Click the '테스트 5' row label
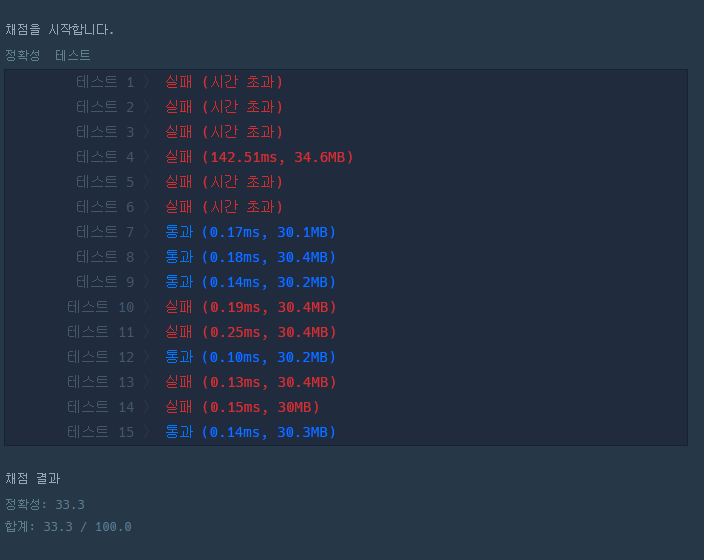 [105, 182]
